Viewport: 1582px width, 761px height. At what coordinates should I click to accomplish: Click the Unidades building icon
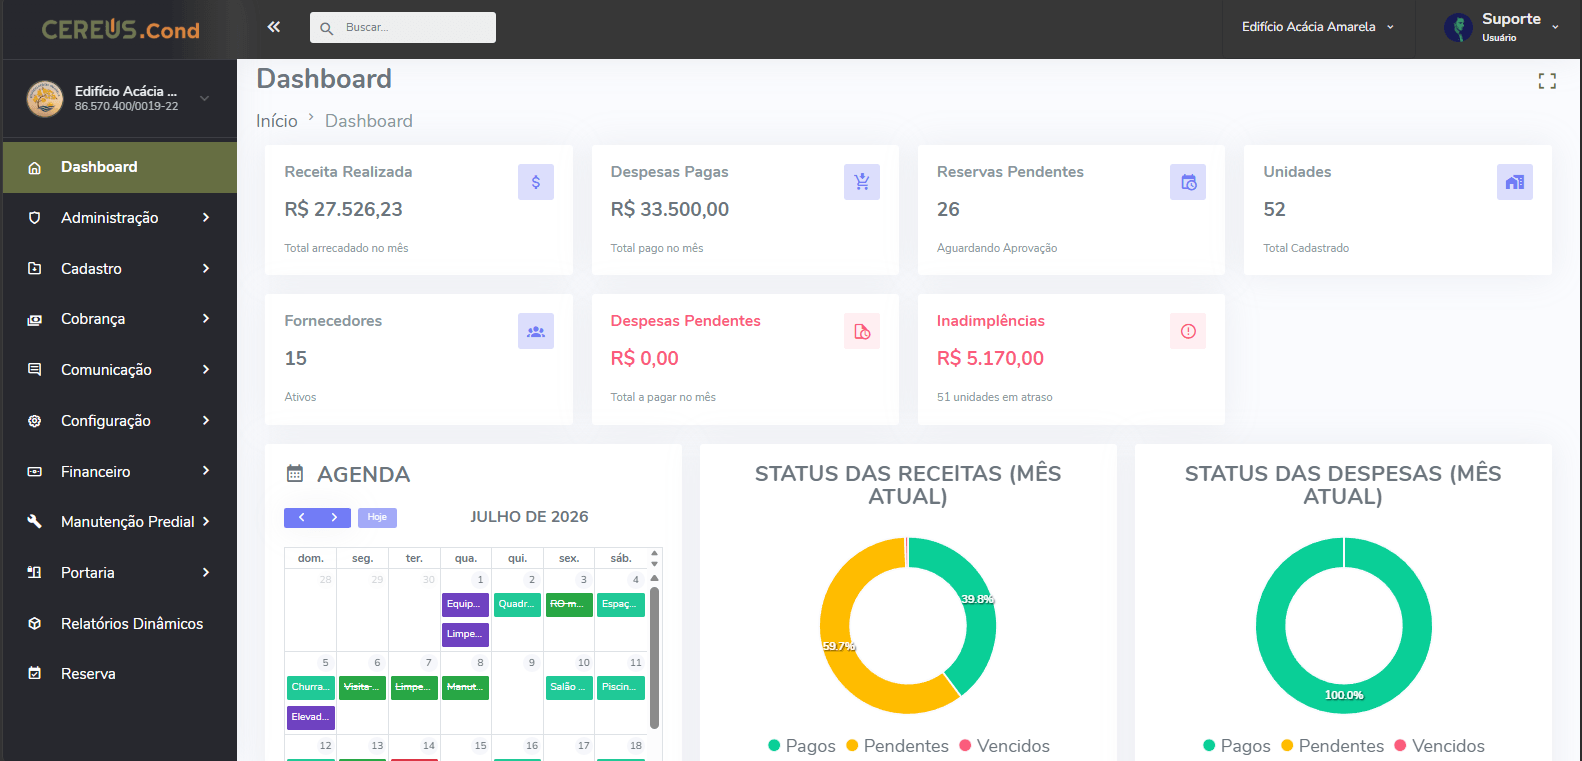(x=1515, y=182)
